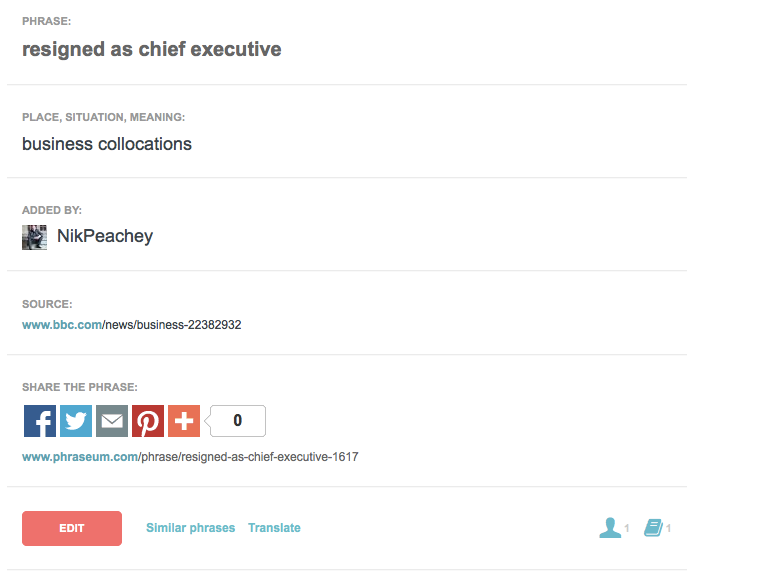The height and width of the screenshot is (572, 766).
Task: Open more sharing options plus icon
Action: tap(184, 421)
